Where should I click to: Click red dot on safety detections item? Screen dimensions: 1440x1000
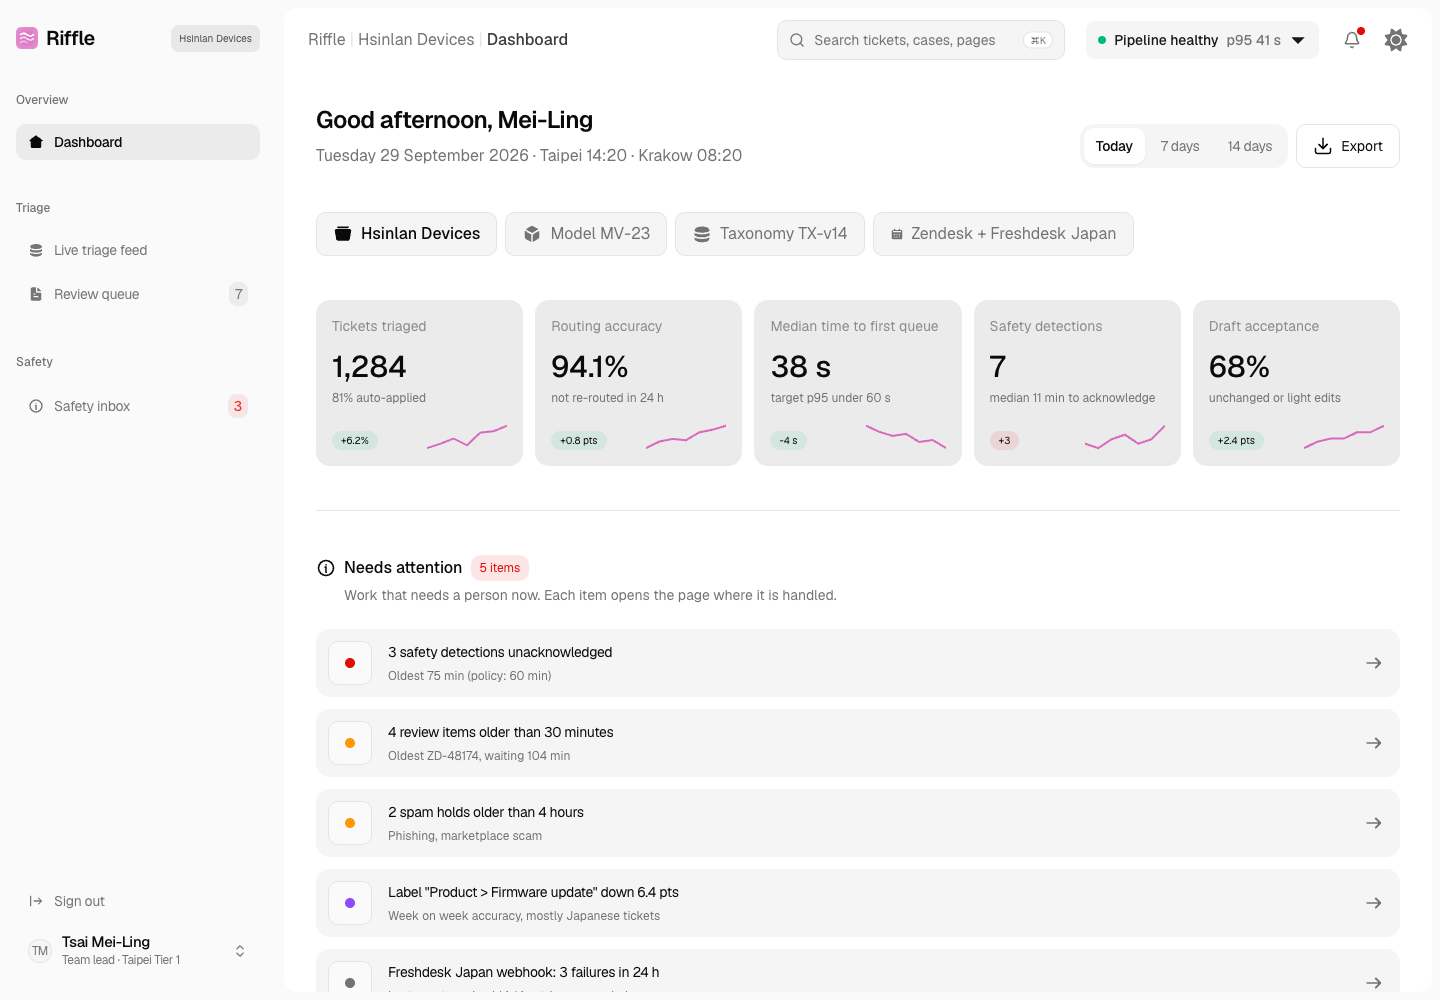[x=350, y=663]
